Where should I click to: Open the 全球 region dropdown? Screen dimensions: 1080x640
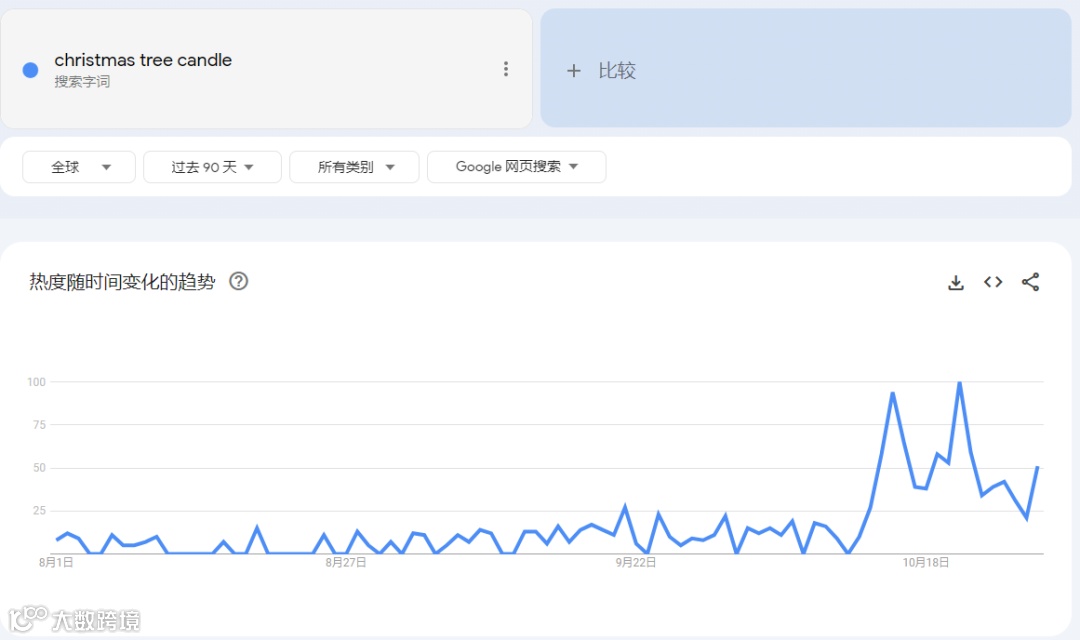pyautogui.click(x=79, y=167)
